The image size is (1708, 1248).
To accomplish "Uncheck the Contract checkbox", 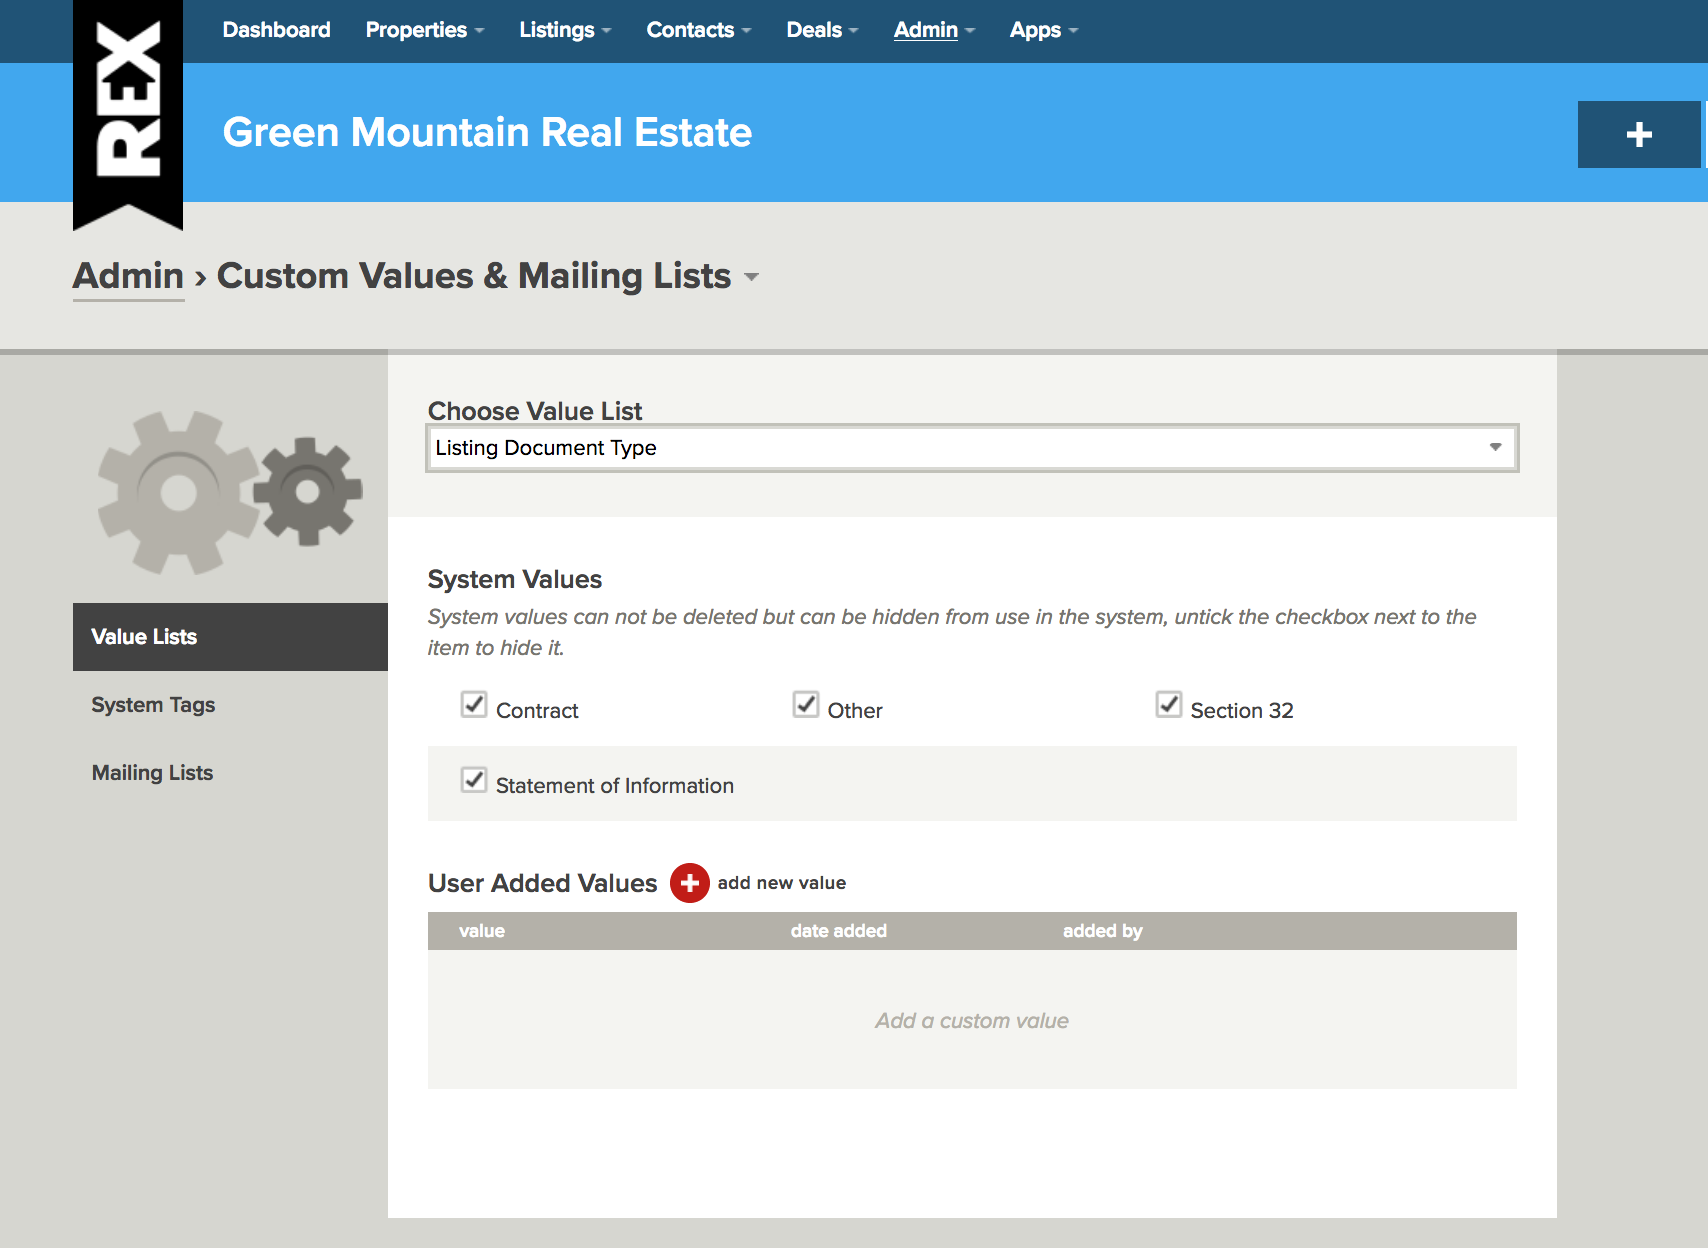I will coord(474,705).
